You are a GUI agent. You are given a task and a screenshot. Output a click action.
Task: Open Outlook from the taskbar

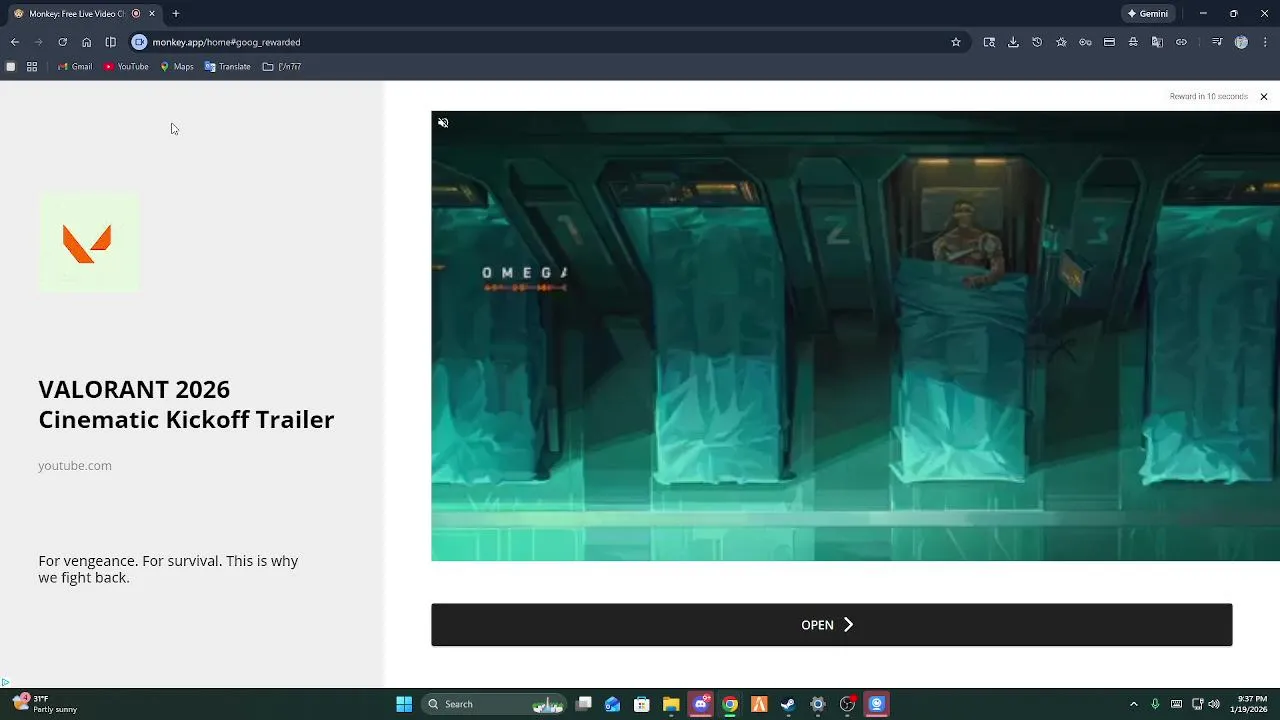(613, 704)
